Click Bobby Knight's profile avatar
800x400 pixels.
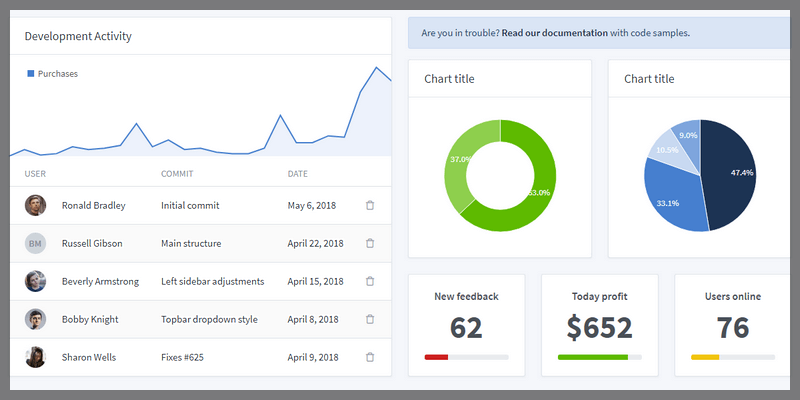click(36, 319)
